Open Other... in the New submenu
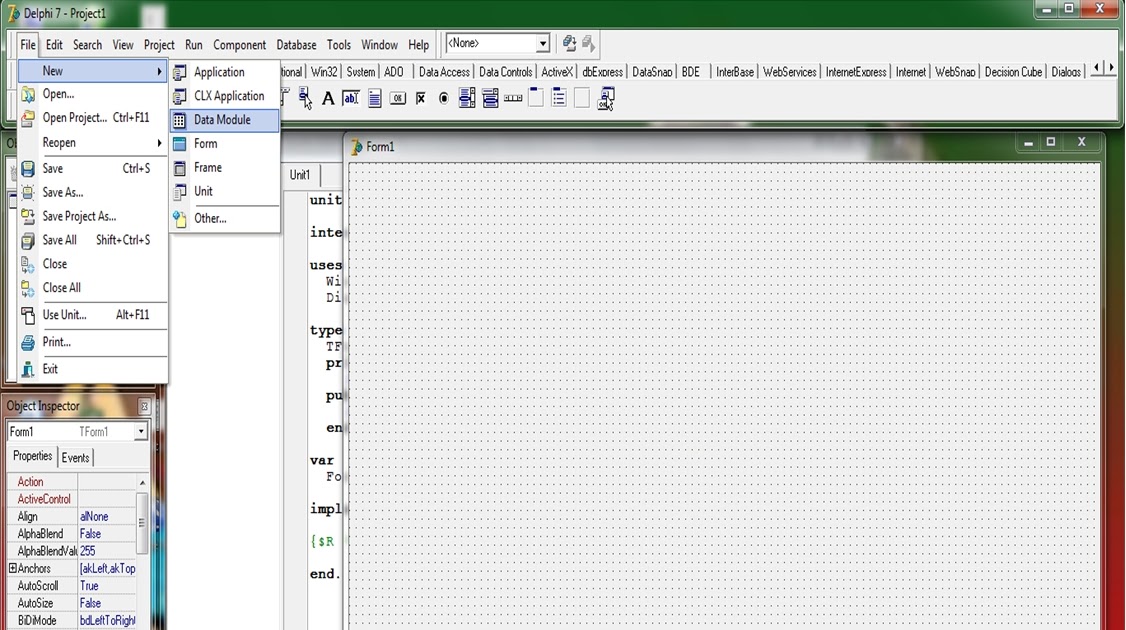Screen dimensions: 1126x630 225,218
